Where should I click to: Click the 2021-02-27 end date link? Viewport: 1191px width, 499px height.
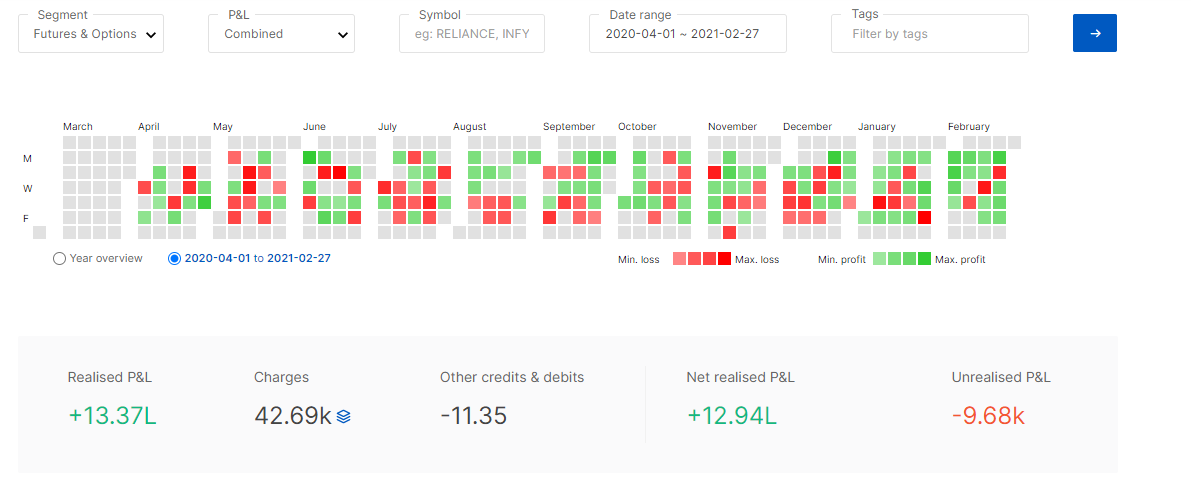(299, 258)
